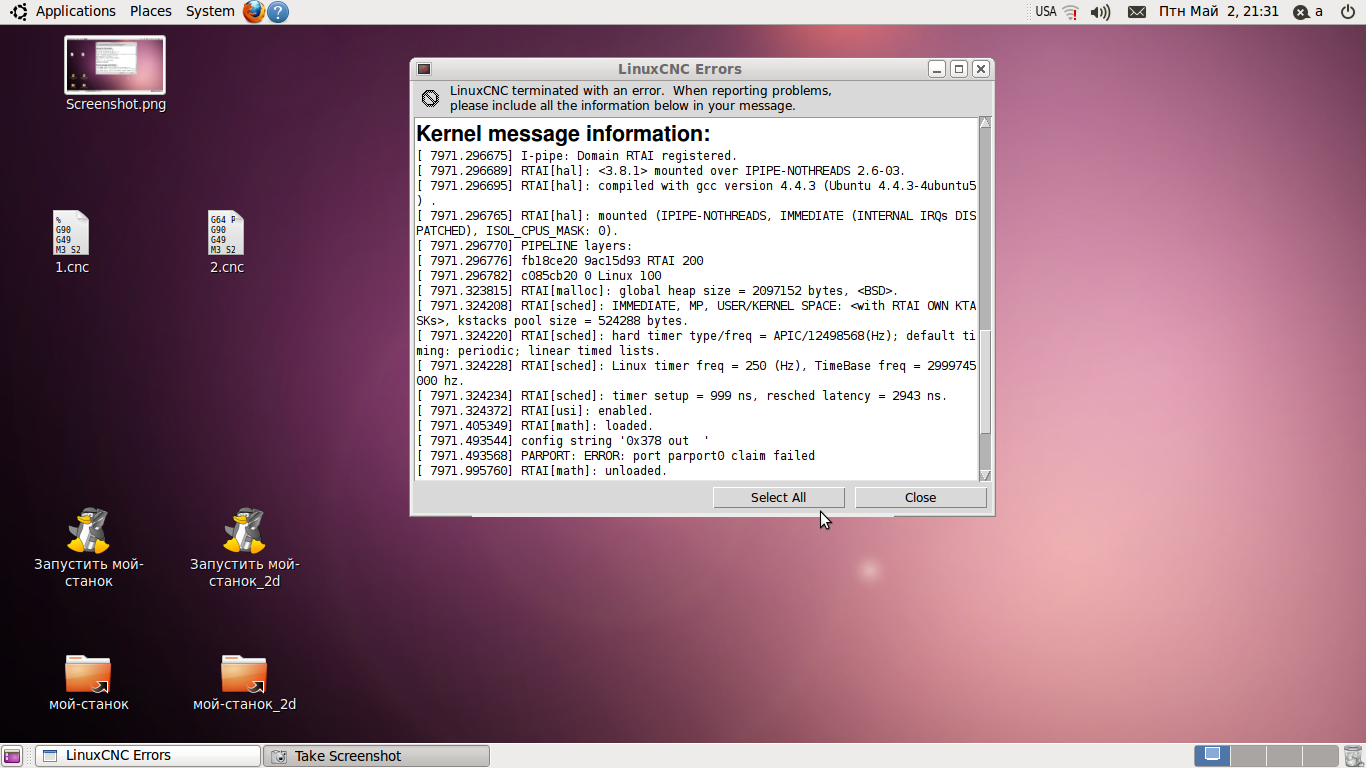Select the Screenshot.png thumbnail on the desktop
The image size is (1366, 768).
pos(115,74)
